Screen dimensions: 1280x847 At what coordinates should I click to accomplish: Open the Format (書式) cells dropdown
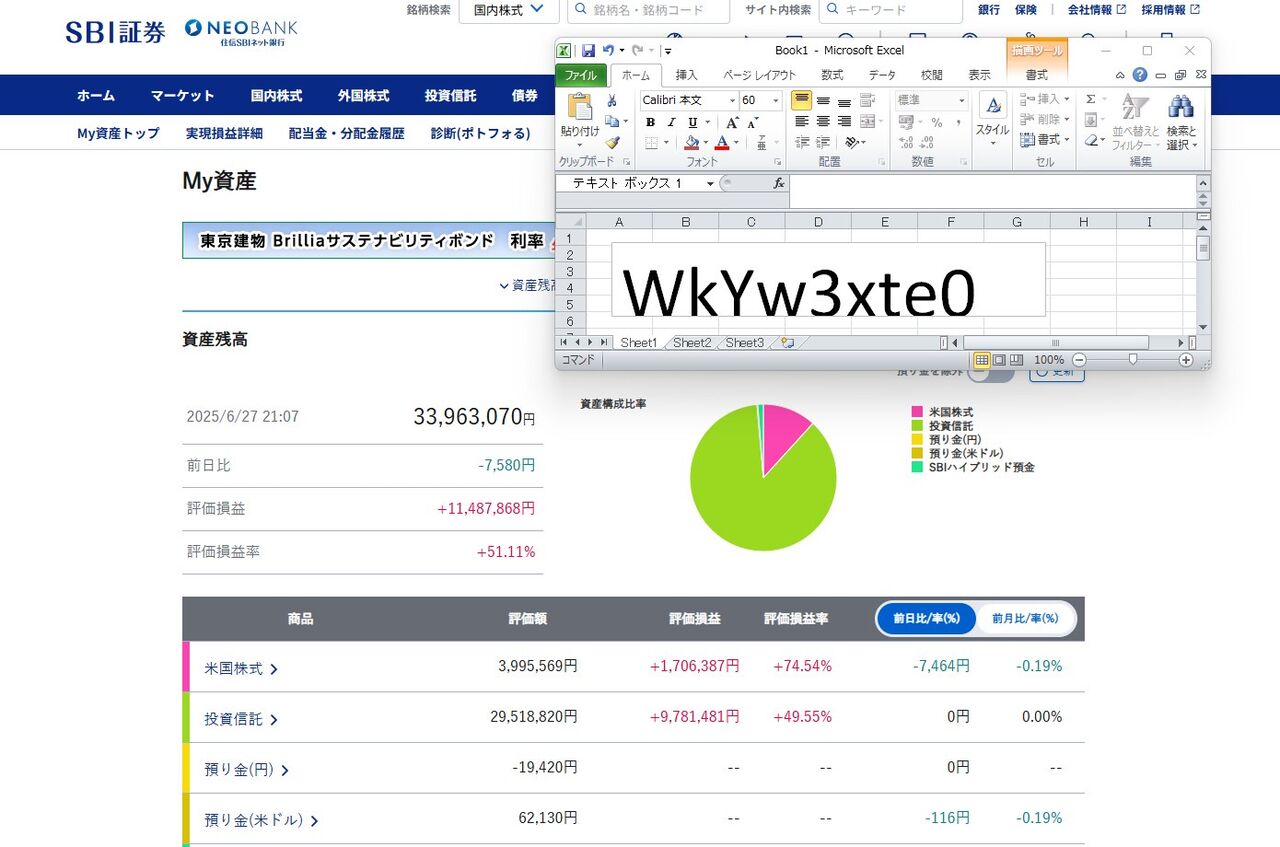(x=1046, y=140)
